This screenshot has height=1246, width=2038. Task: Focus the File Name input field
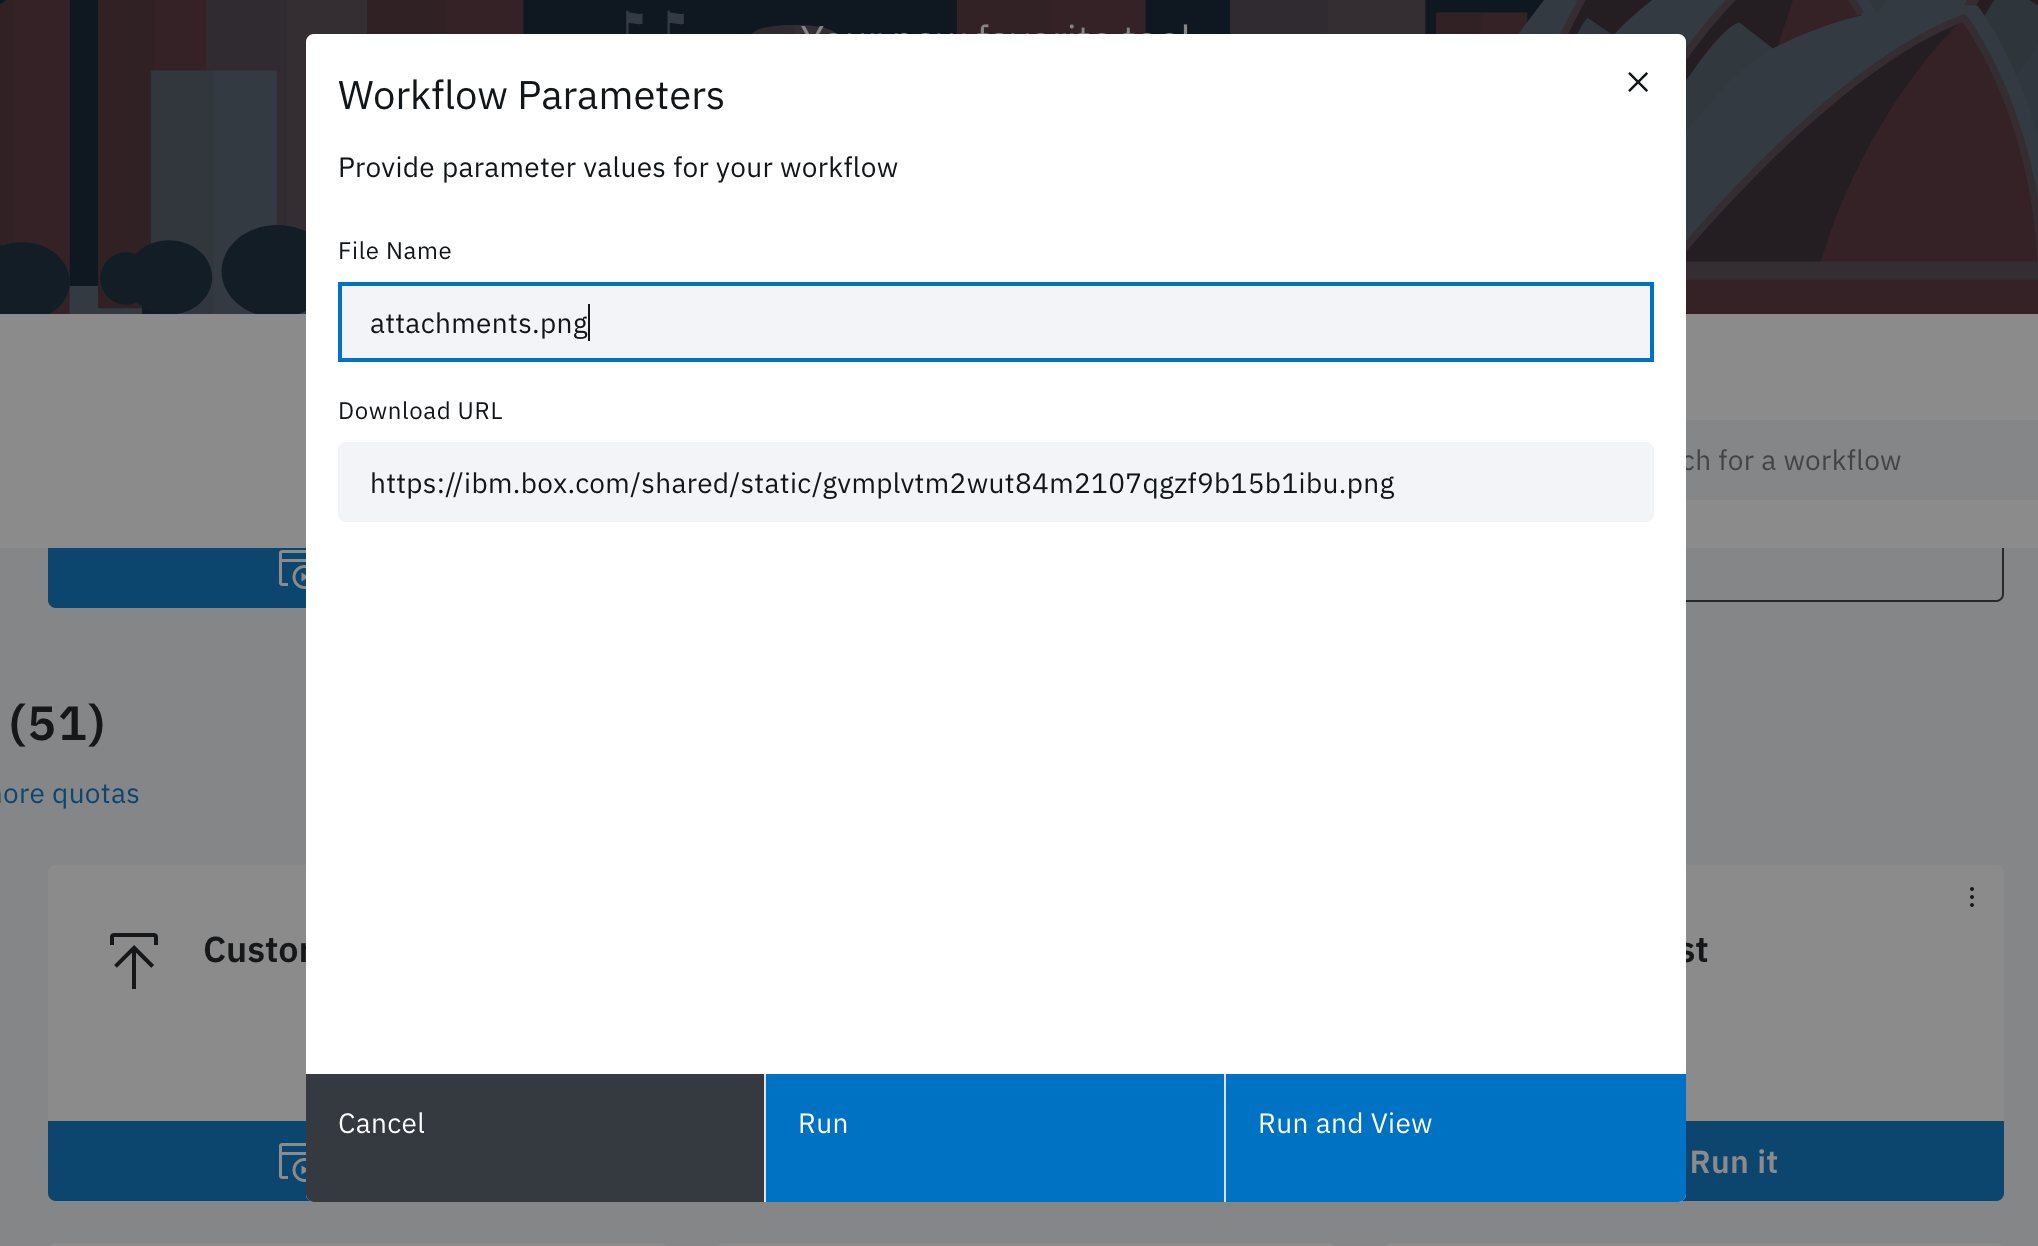pos(994,323)
